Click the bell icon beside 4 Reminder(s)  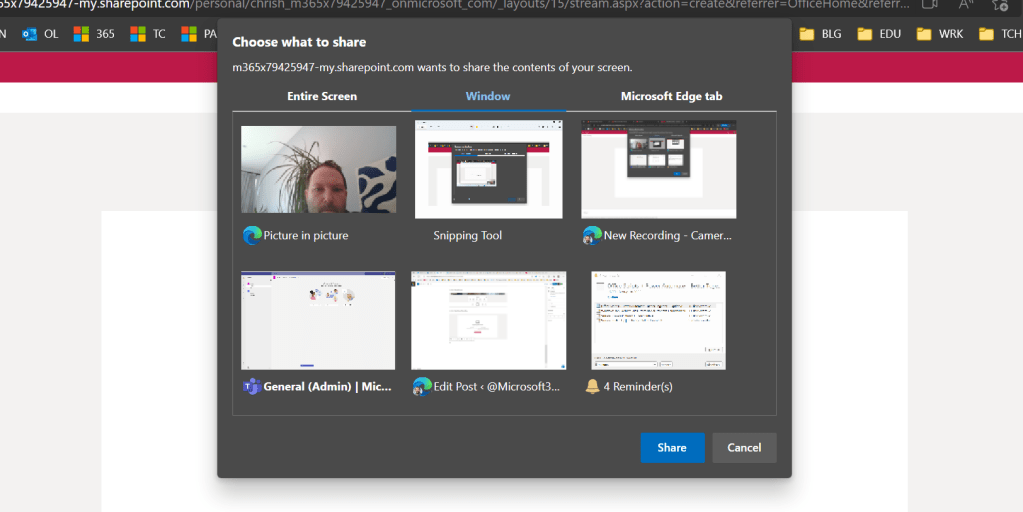click(x=592, y=386)
